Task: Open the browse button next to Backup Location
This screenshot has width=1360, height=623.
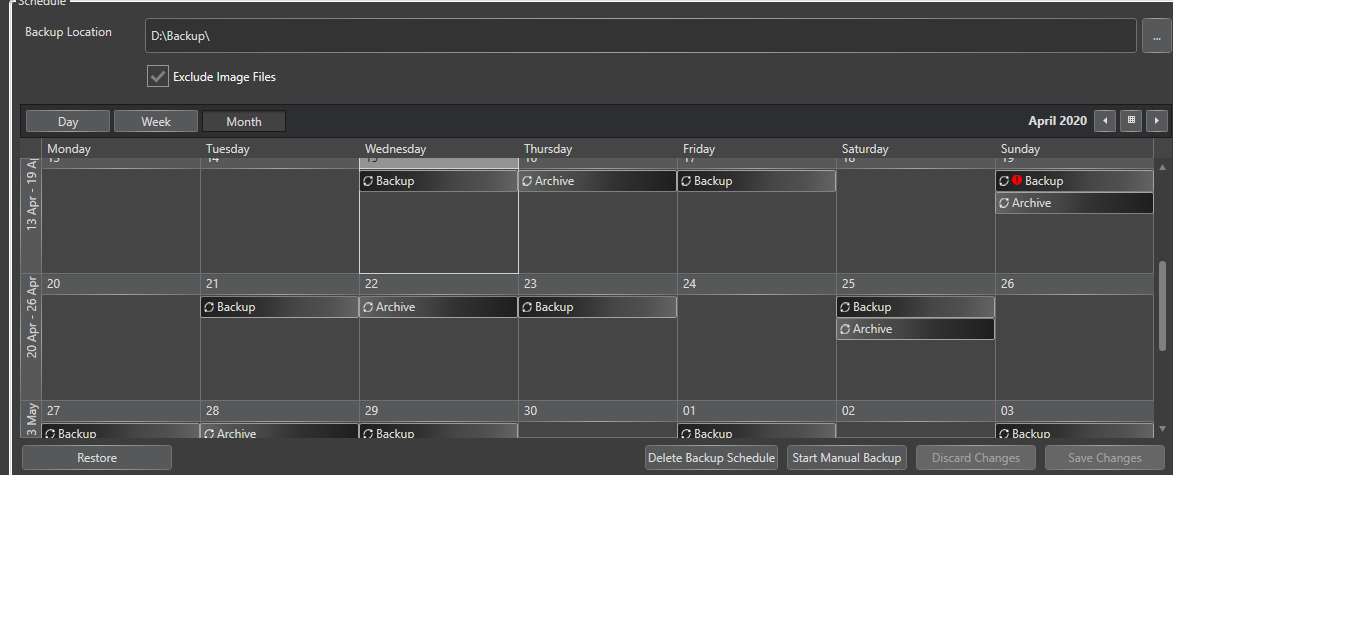Action: [1156, 36]
